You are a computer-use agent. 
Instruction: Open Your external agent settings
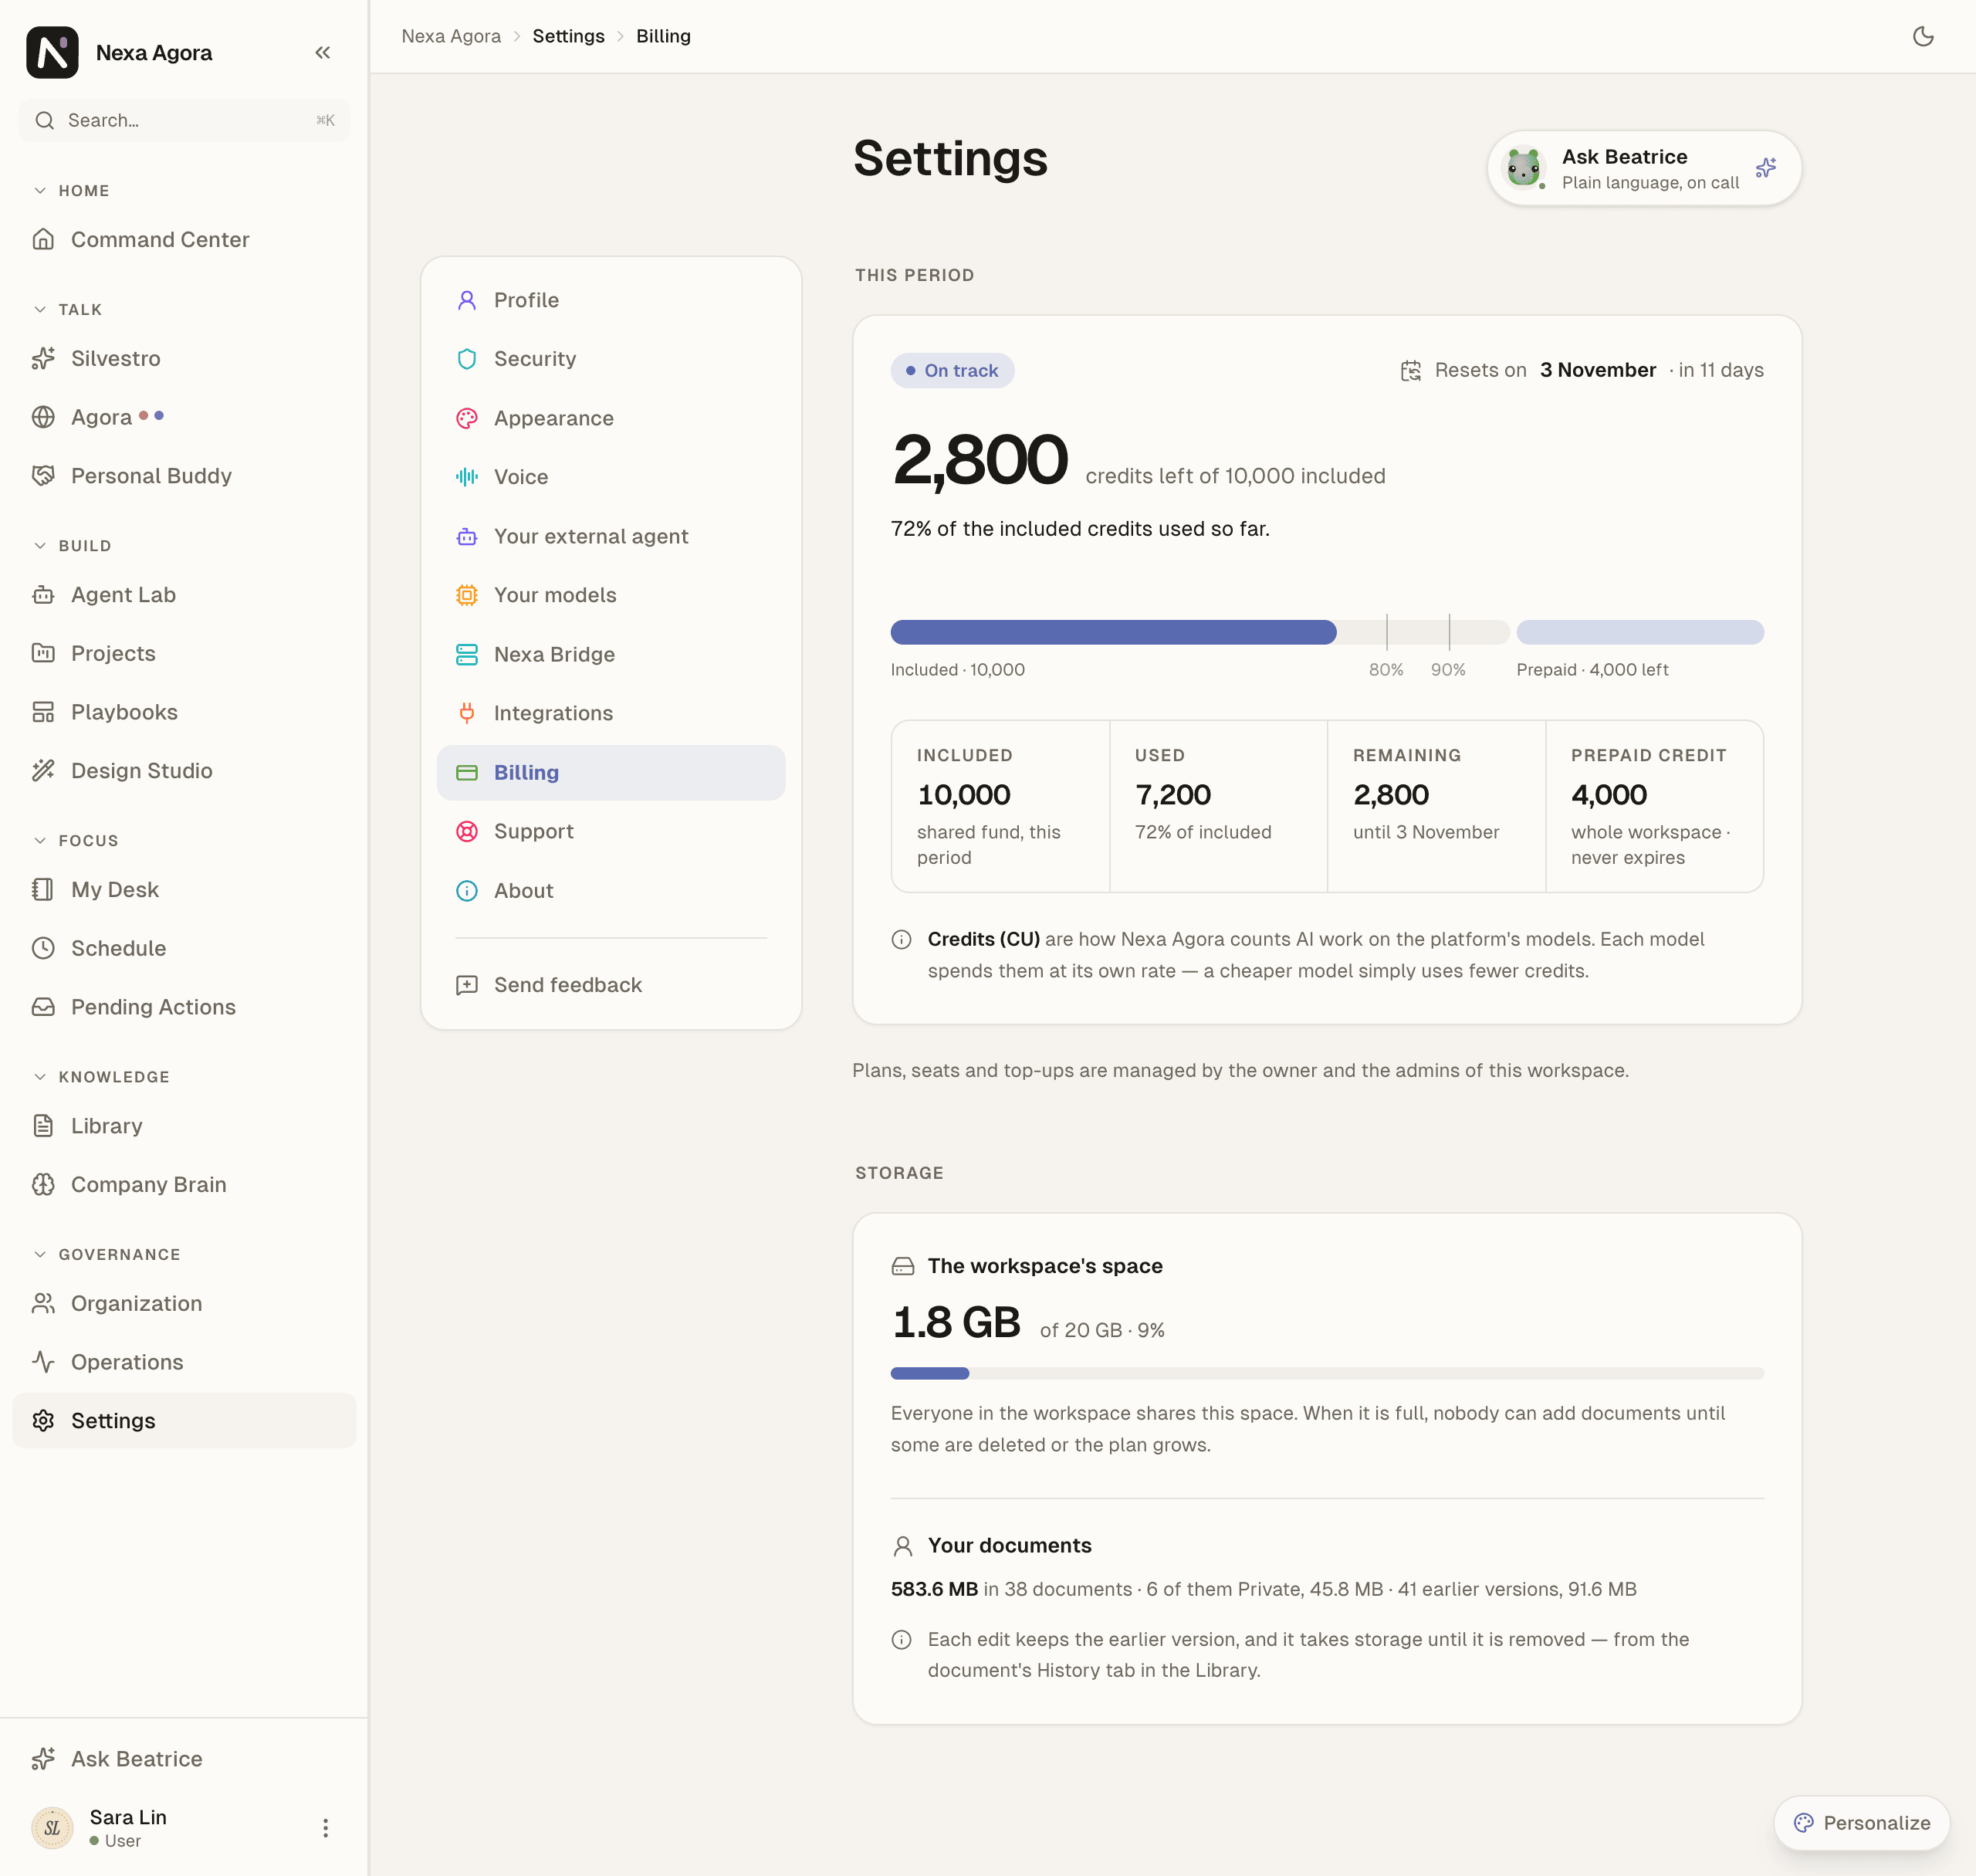pos(611,536)
